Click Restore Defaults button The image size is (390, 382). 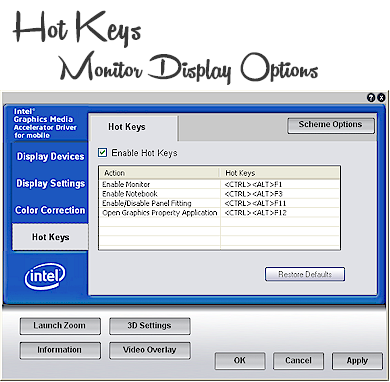(x=305, y=274)
